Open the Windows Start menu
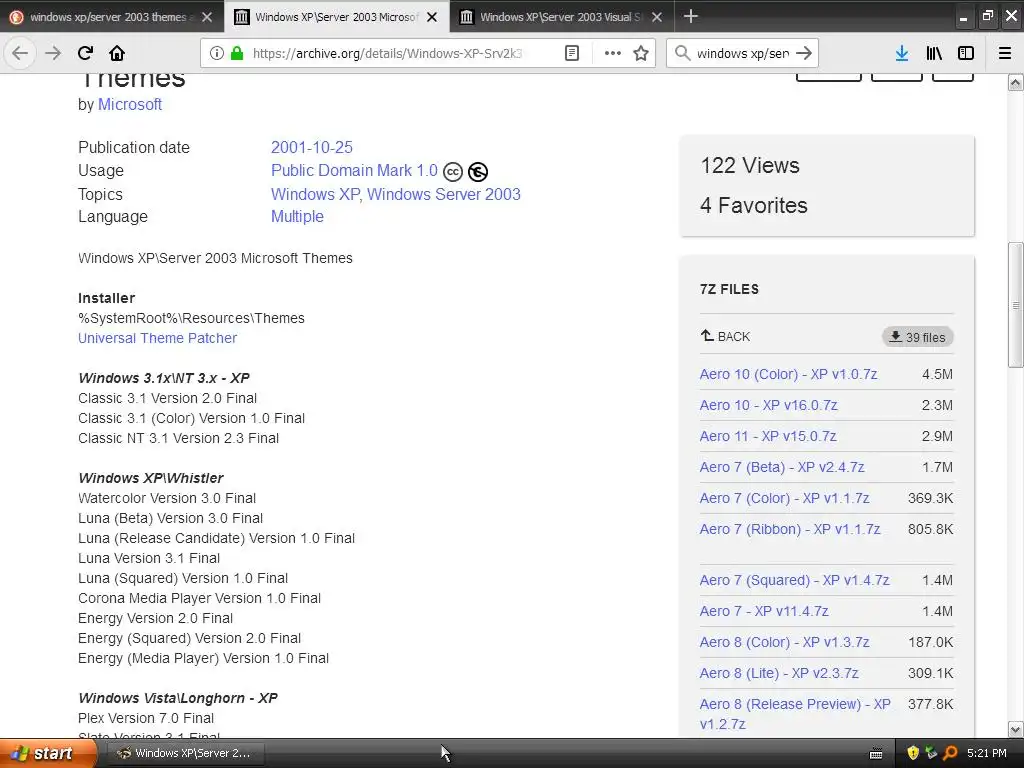This screenshot has width=1024, height=768. 48,753
